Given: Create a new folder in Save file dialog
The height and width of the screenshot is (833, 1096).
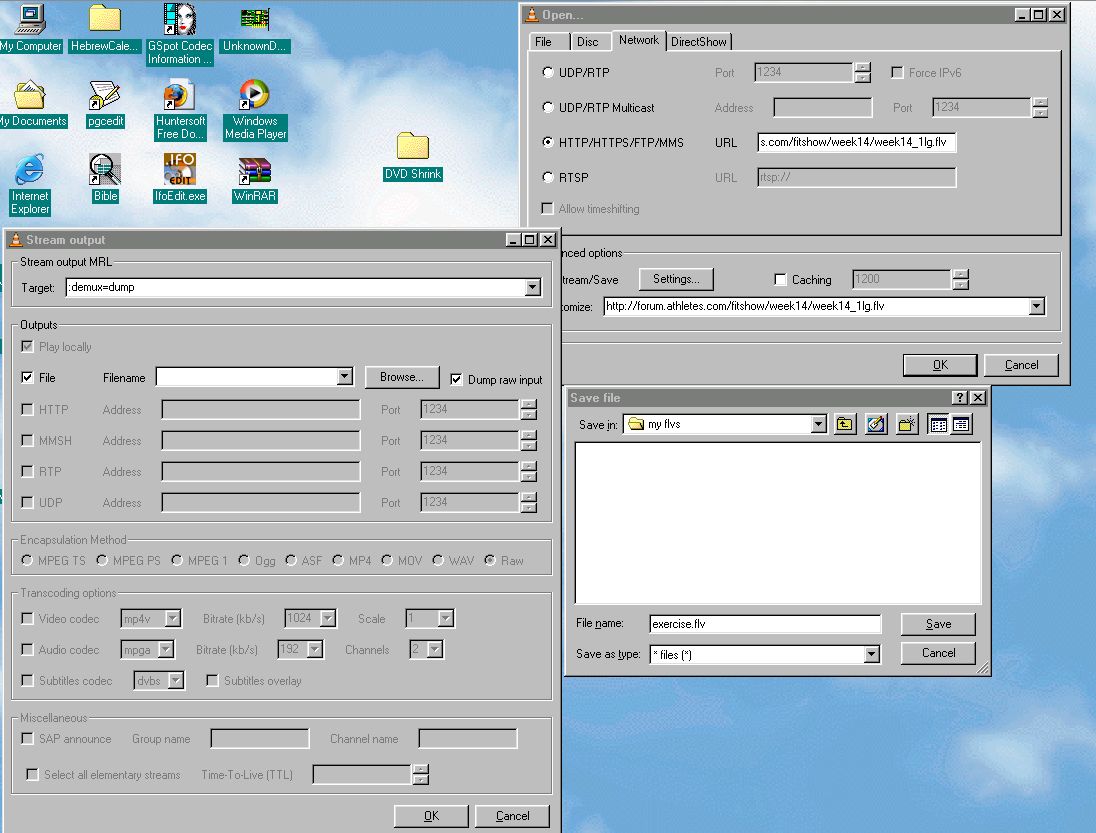Looking at the screenshot, I should tap(907, 424).
